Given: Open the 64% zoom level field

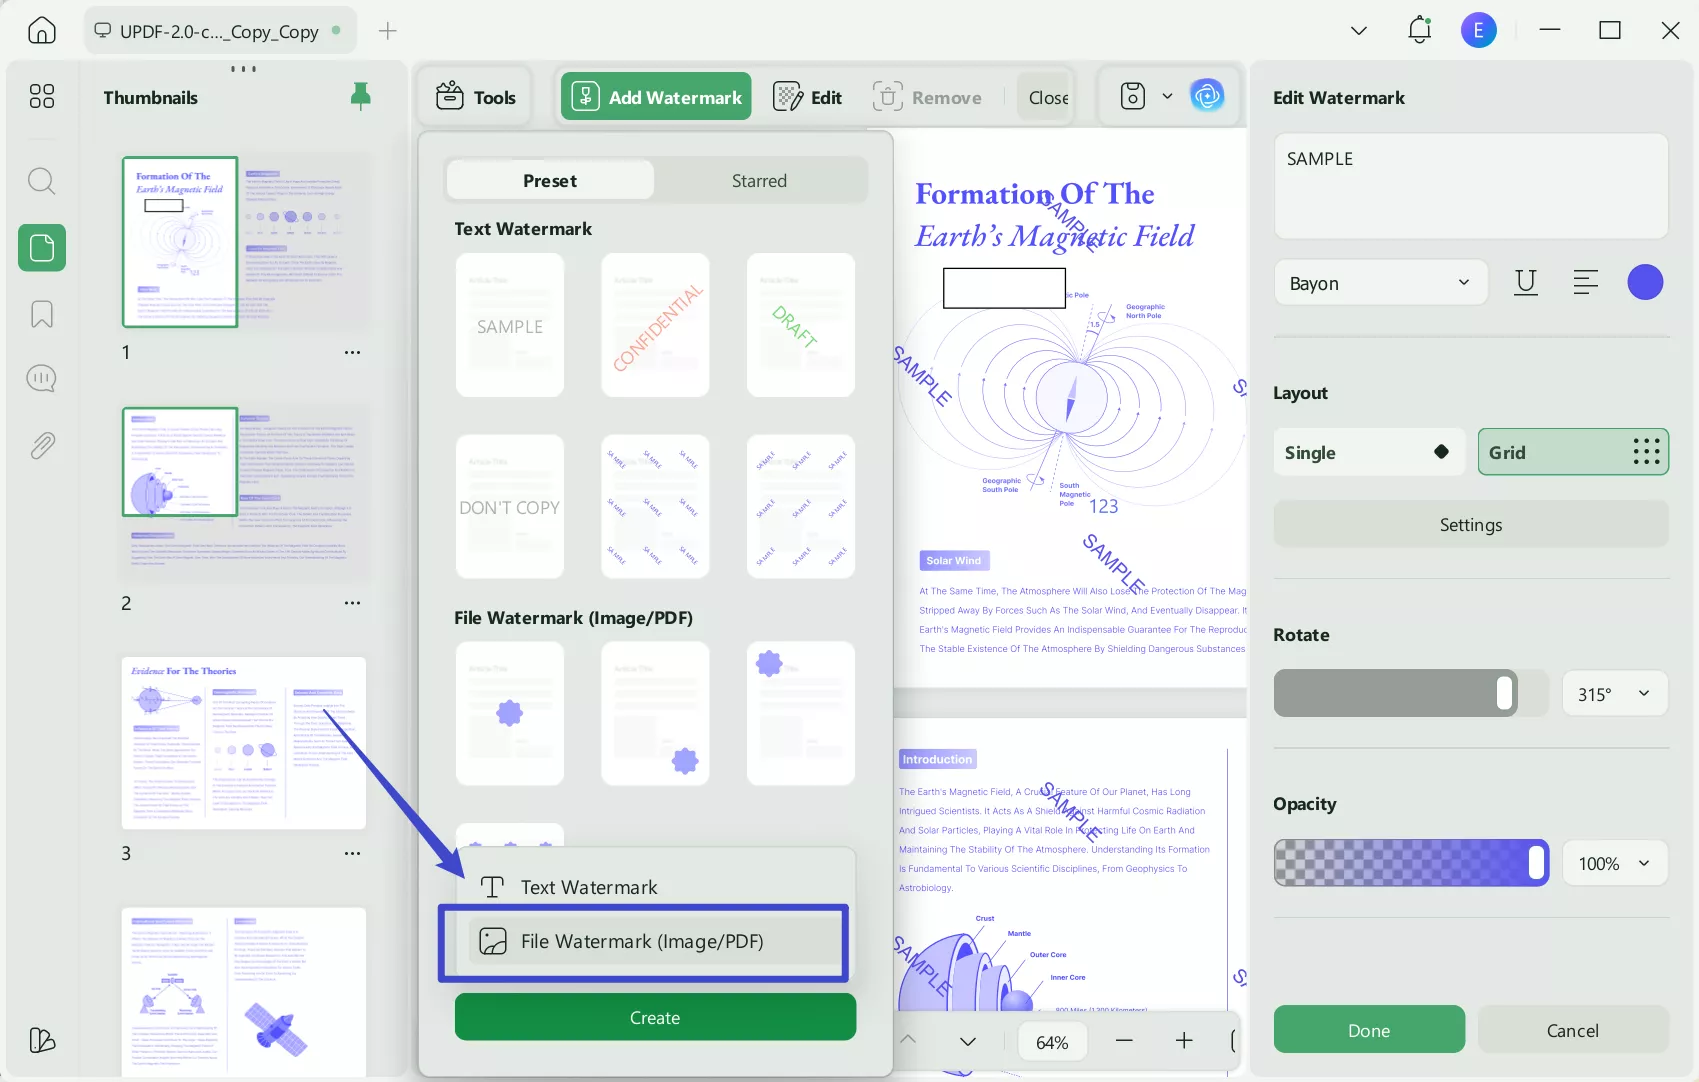Looking at the screenshot, I should click(x=1052, y=1042).
